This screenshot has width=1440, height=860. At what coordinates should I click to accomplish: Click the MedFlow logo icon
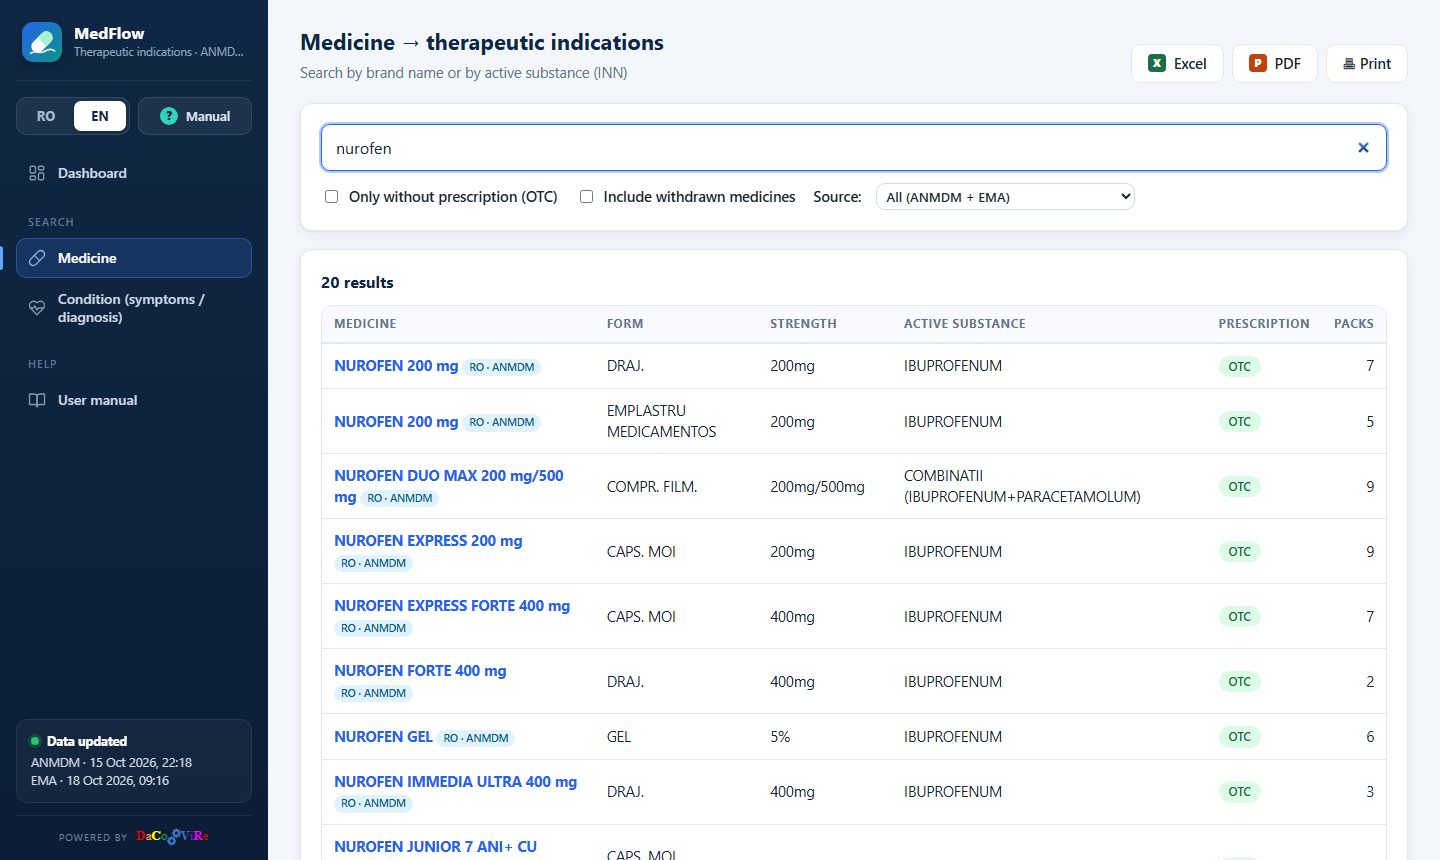point(42,42)
